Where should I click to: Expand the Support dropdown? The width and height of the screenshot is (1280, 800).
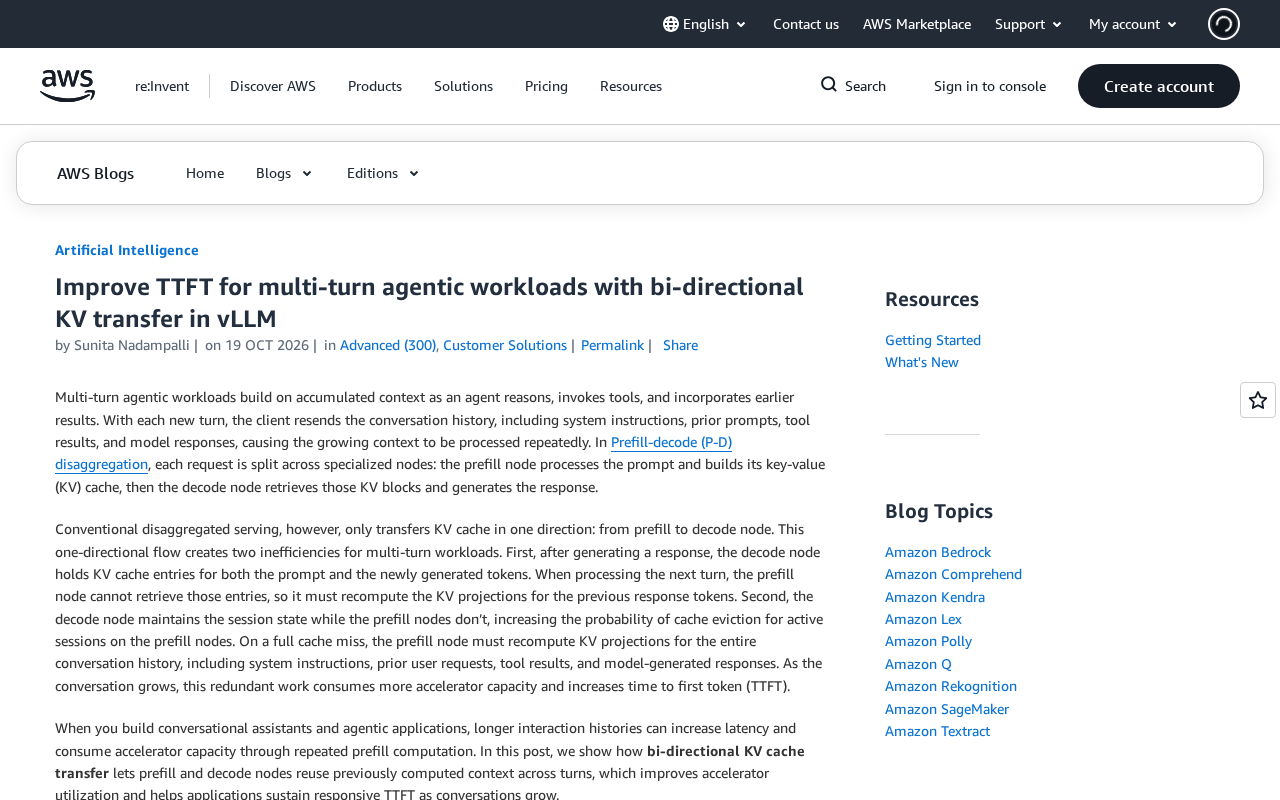click(x=1028, y=24)
